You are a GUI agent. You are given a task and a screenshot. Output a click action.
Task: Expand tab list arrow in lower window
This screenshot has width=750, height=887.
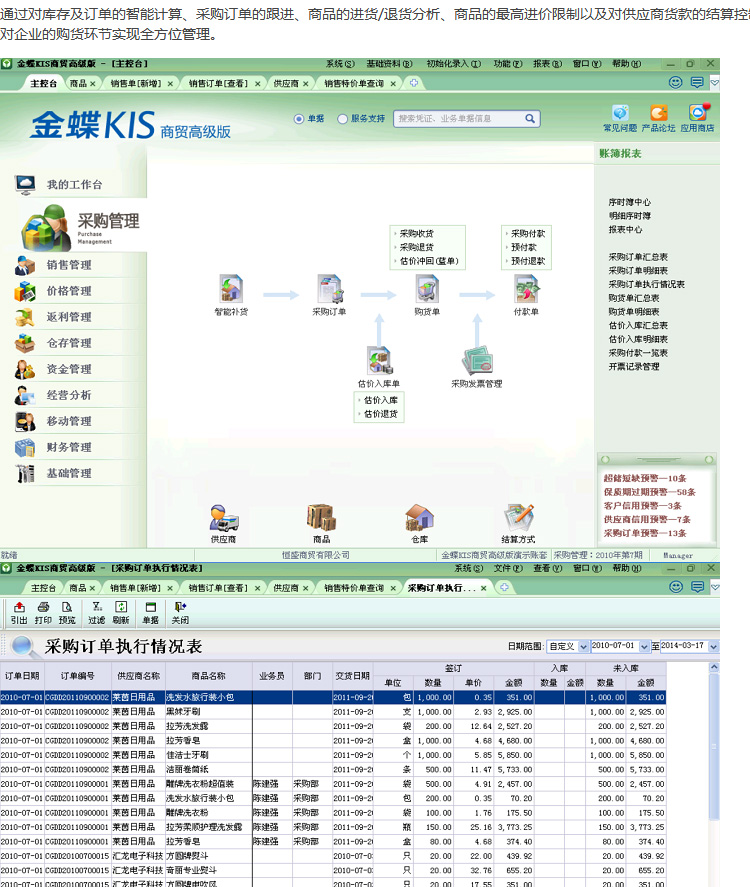tap(715, 587)
